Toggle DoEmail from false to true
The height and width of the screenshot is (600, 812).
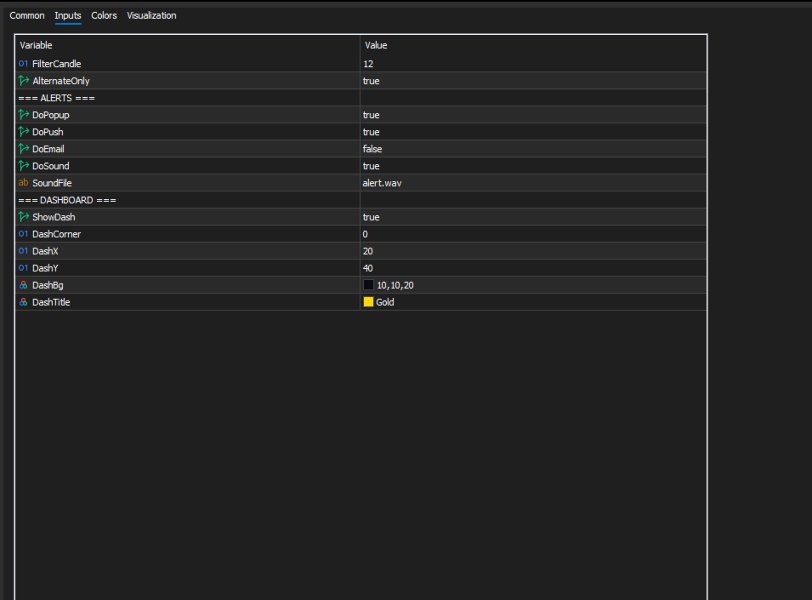click(450, 148)
